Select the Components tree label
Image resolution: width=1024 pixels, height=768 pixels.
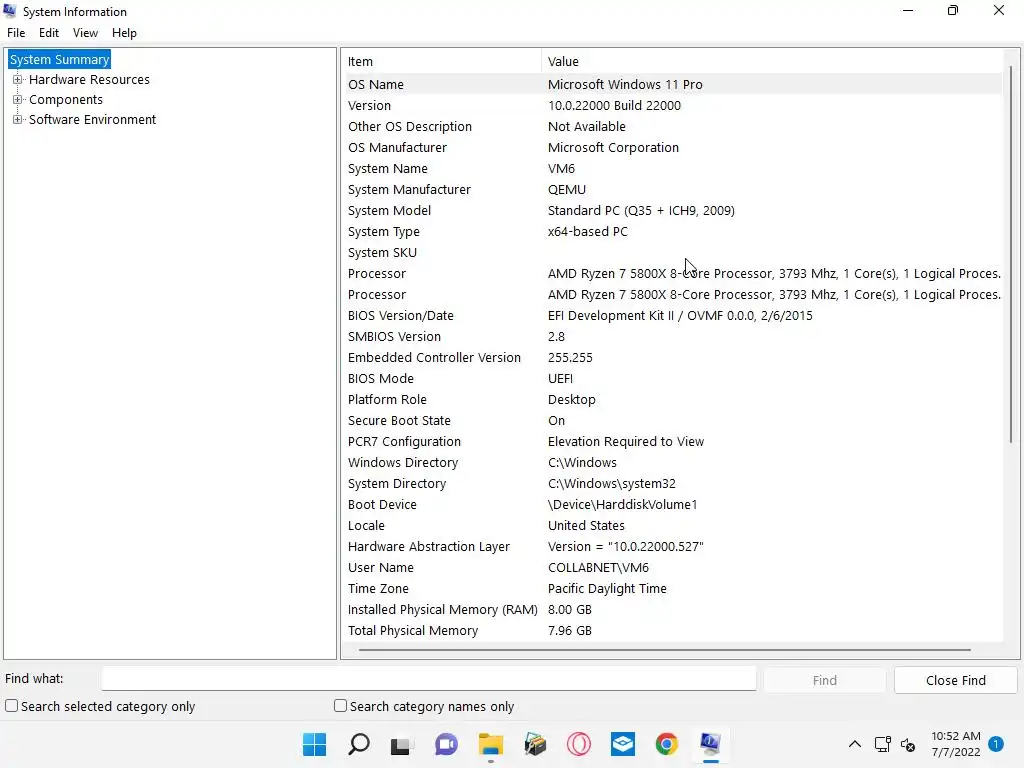point(66,99)
